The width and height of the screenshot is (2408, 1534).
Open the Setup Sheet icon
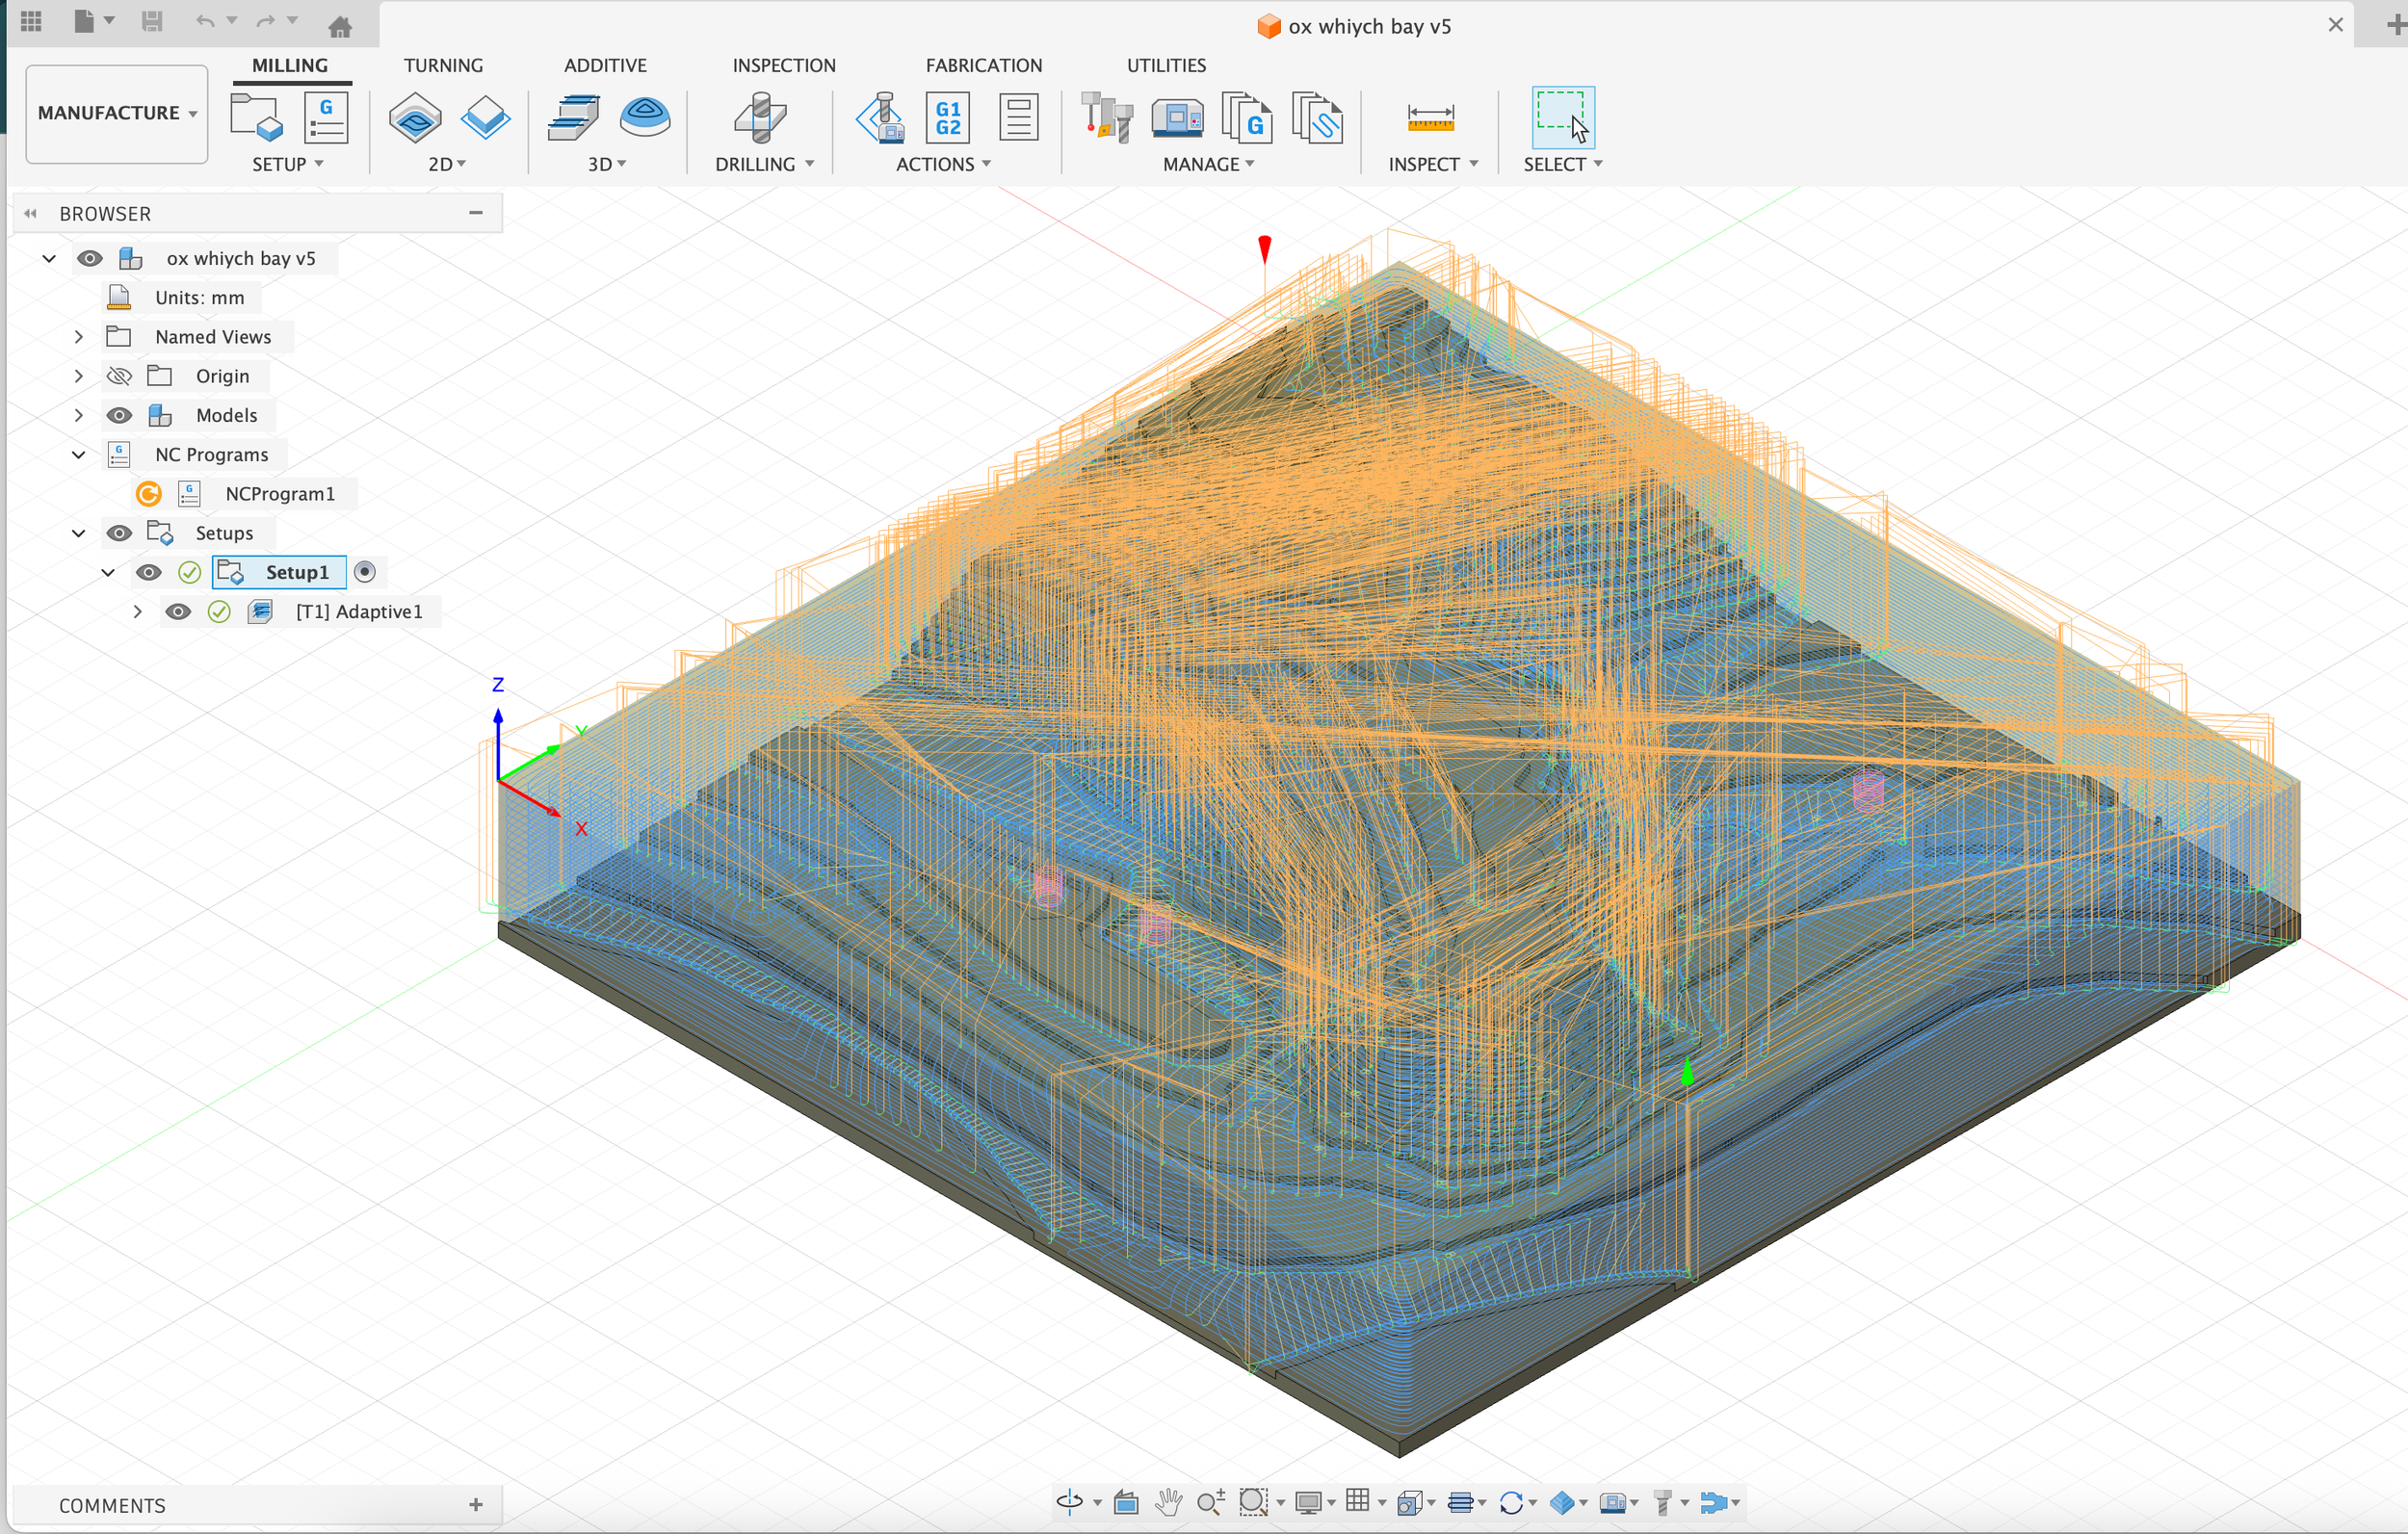coord(1018,118)
